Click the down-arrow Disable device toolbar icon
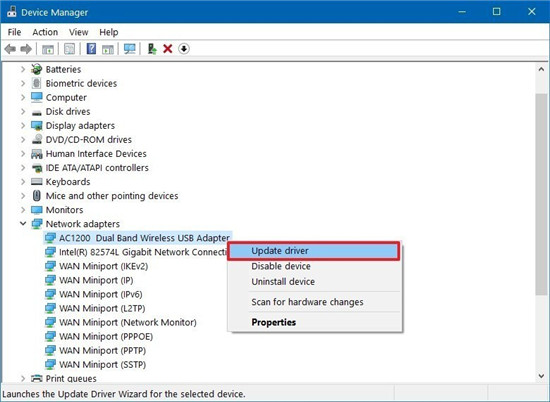 click(x=184, y=49)
